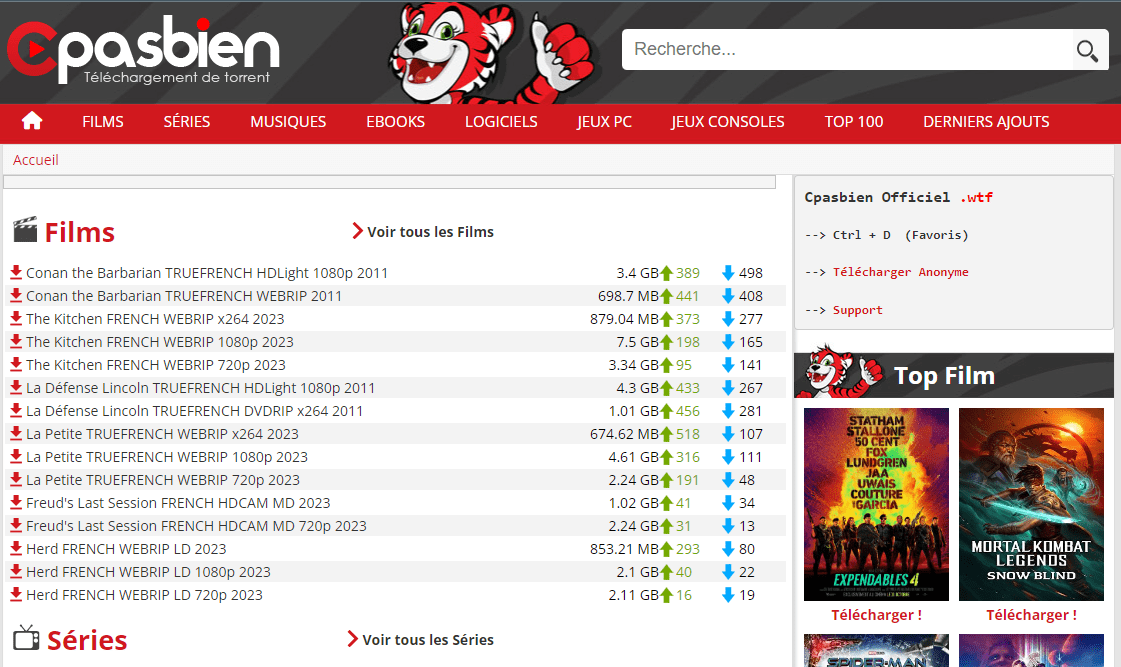Click the small tiger icon beside Top Film

[839, 374]
